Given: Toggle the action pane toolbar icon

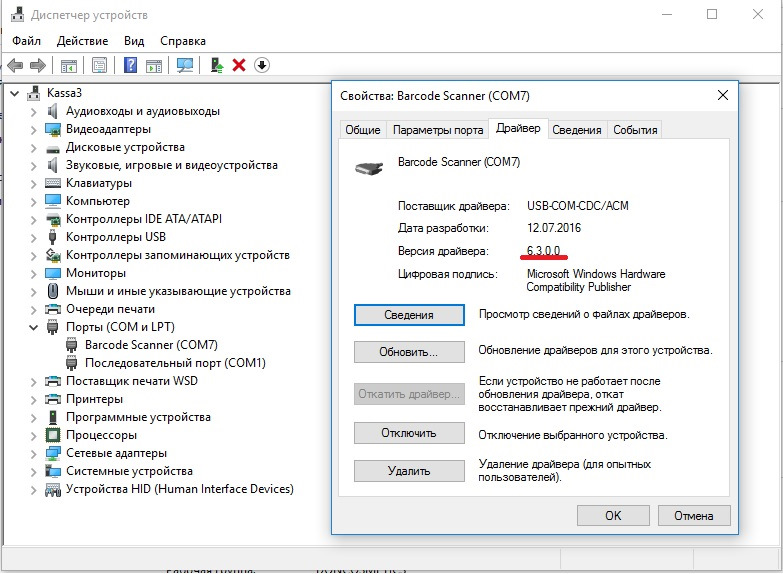Looking at the screenshot, I should tap(154, 65).
